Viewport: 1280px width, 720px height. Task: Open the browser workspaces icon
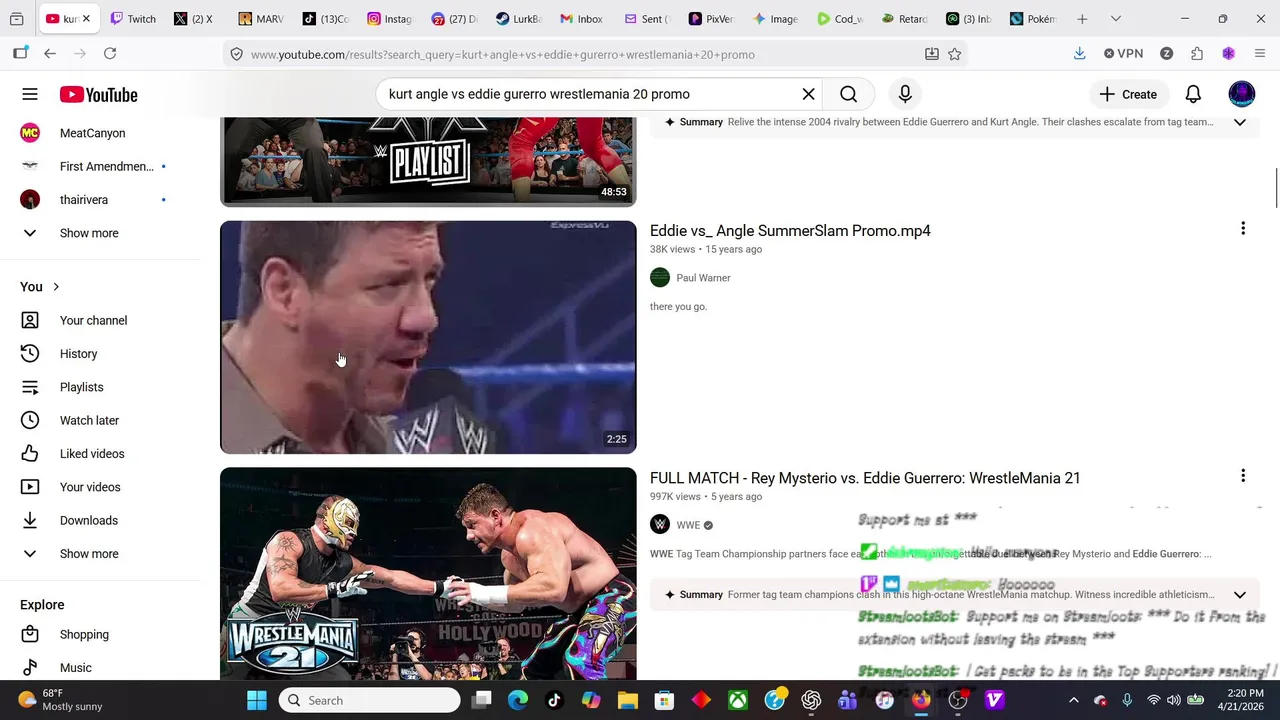coord(16,19)
